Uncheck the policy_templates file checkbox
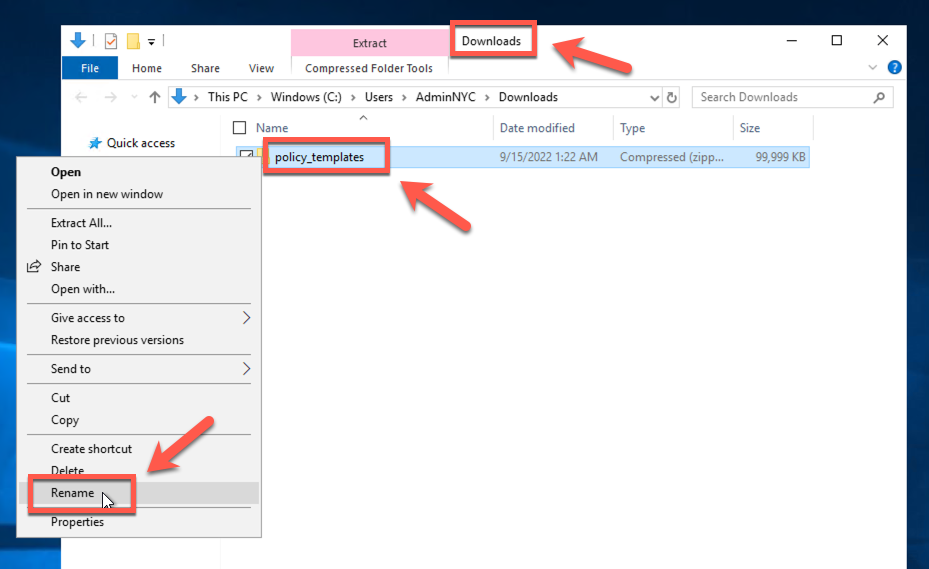The width and height of the screenshot is (929, 569). click(244, 156)
